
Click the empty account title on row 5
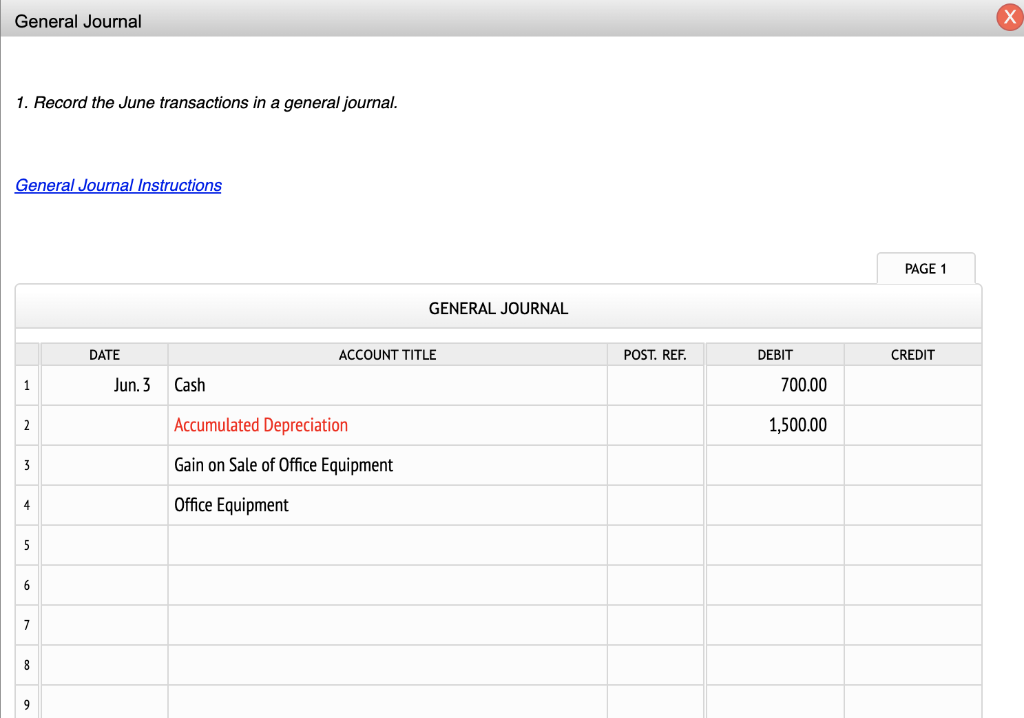387,545
